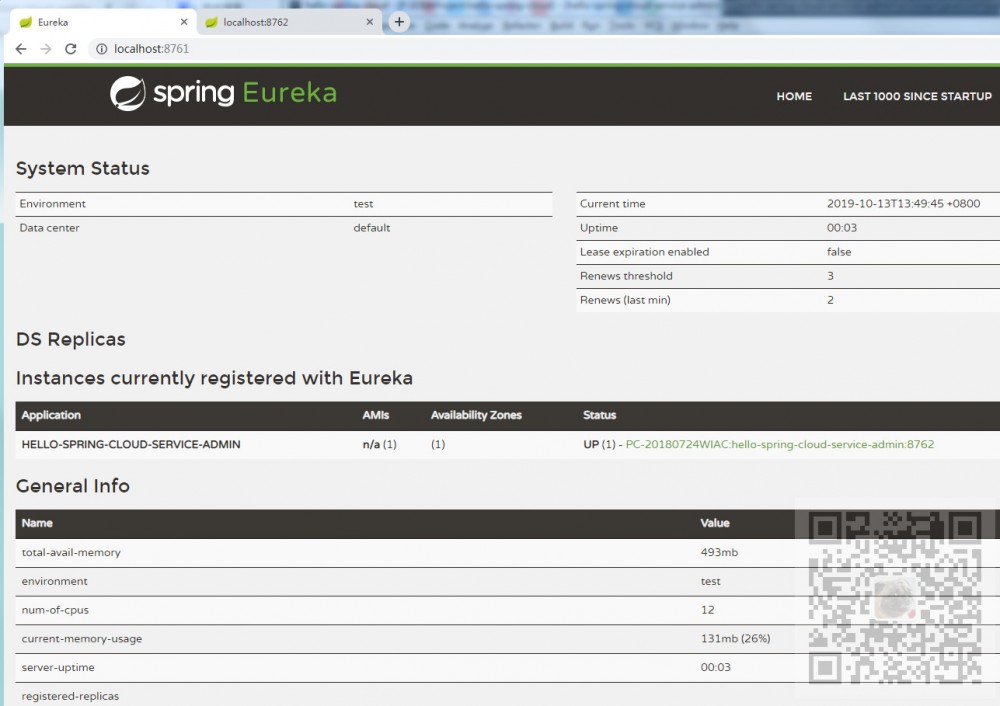Image resolution: width=1000 pixels, height=706 pixels.
Task: Click the Application column header
Action: 51,415
